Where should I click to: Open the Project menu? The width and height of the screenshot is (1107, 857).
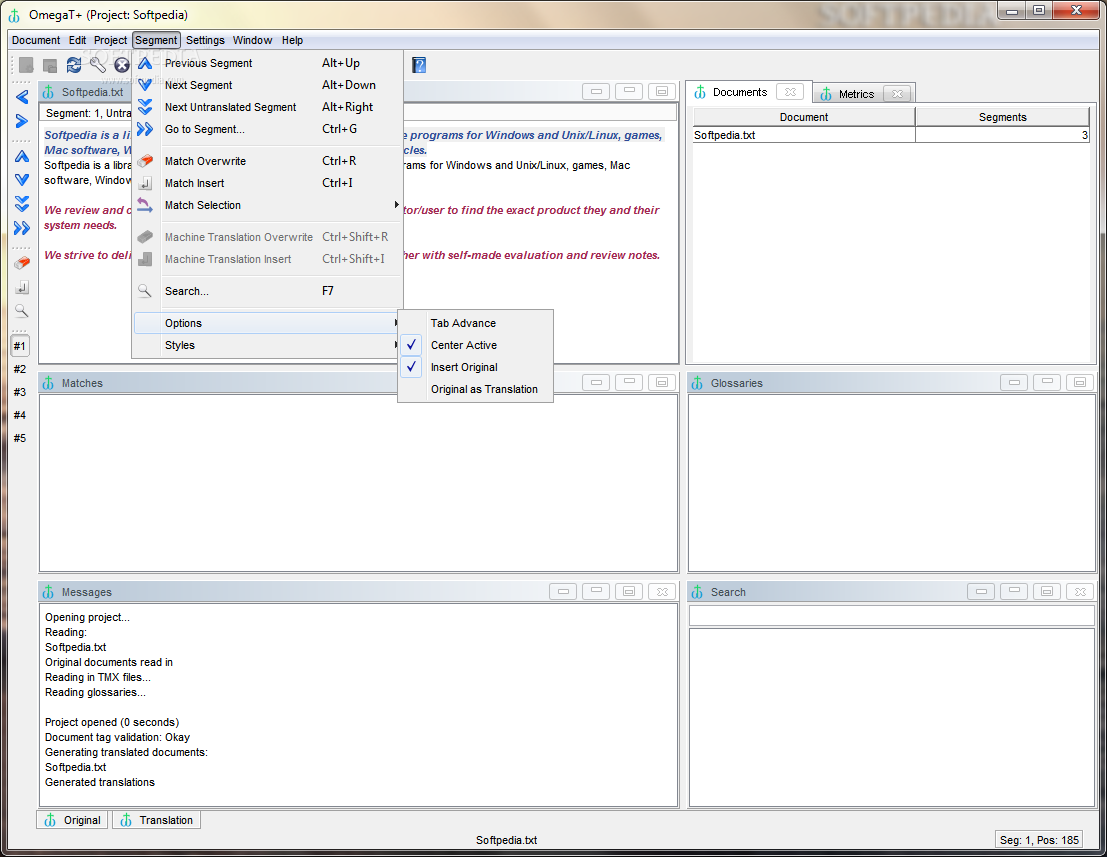(x=110, y=40)
